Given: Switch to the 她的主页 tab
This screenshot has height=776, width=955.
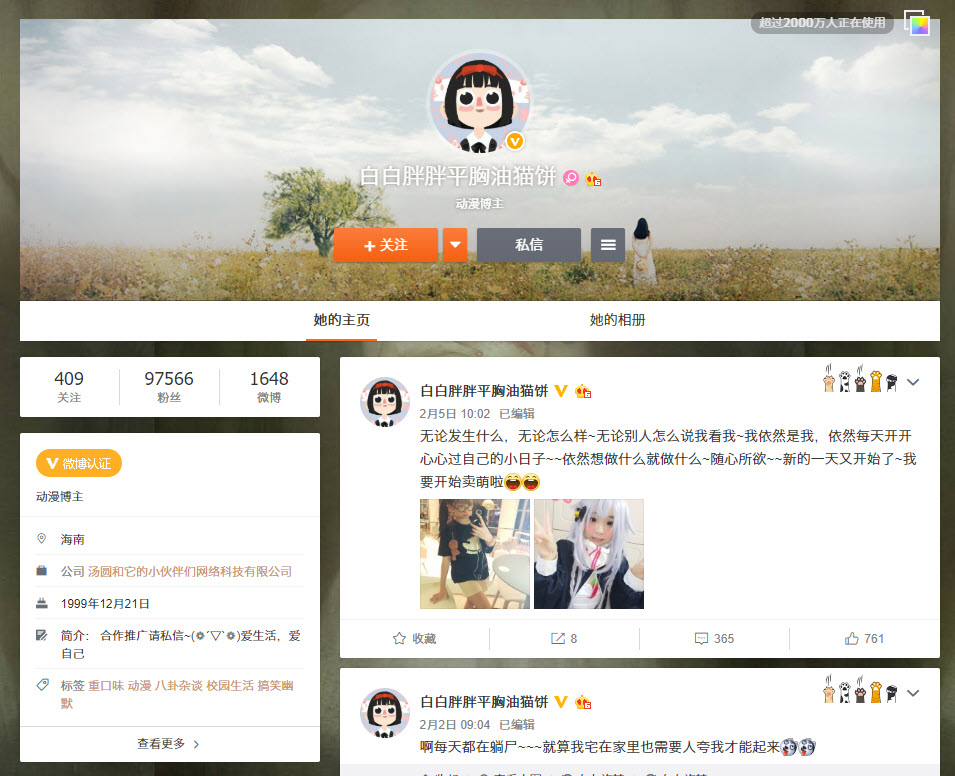Looking at the screenshot, I should tap(342, 321).
